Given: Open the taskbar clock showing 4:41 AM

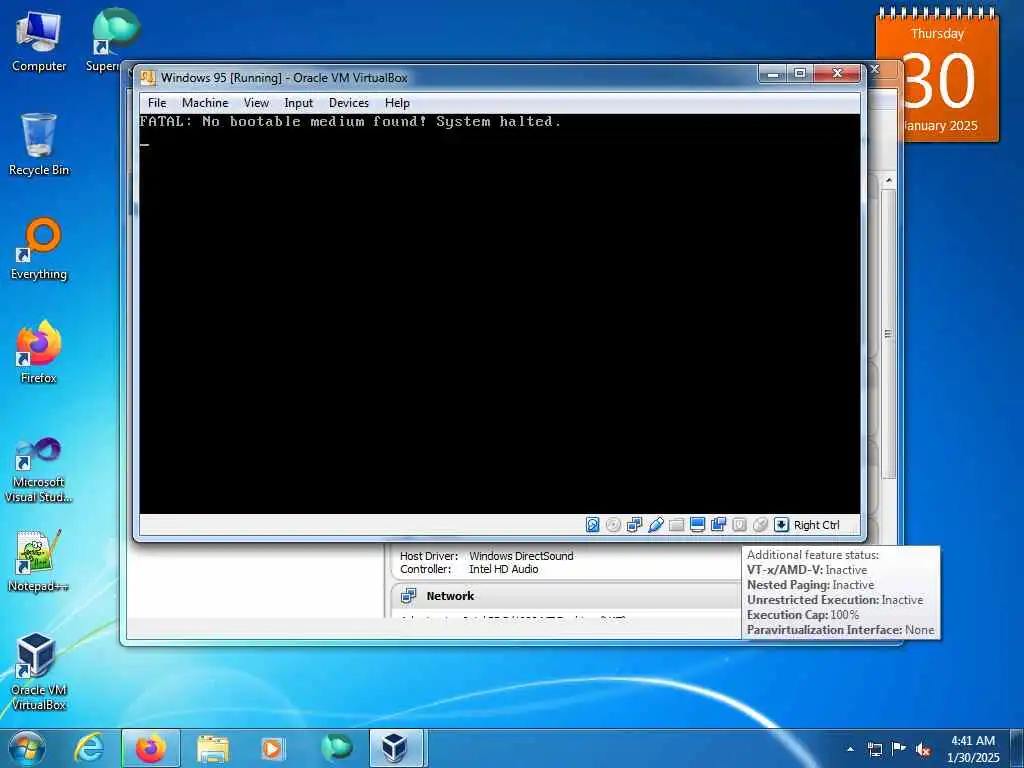Looking at the screenshot, I should (973, 749).
